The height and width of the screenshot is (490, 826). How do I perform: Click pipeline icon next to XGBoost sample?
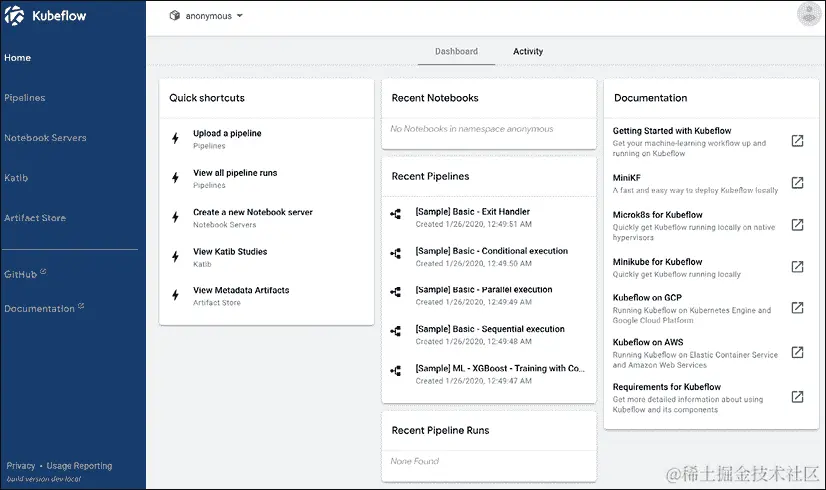pos(396,371)
